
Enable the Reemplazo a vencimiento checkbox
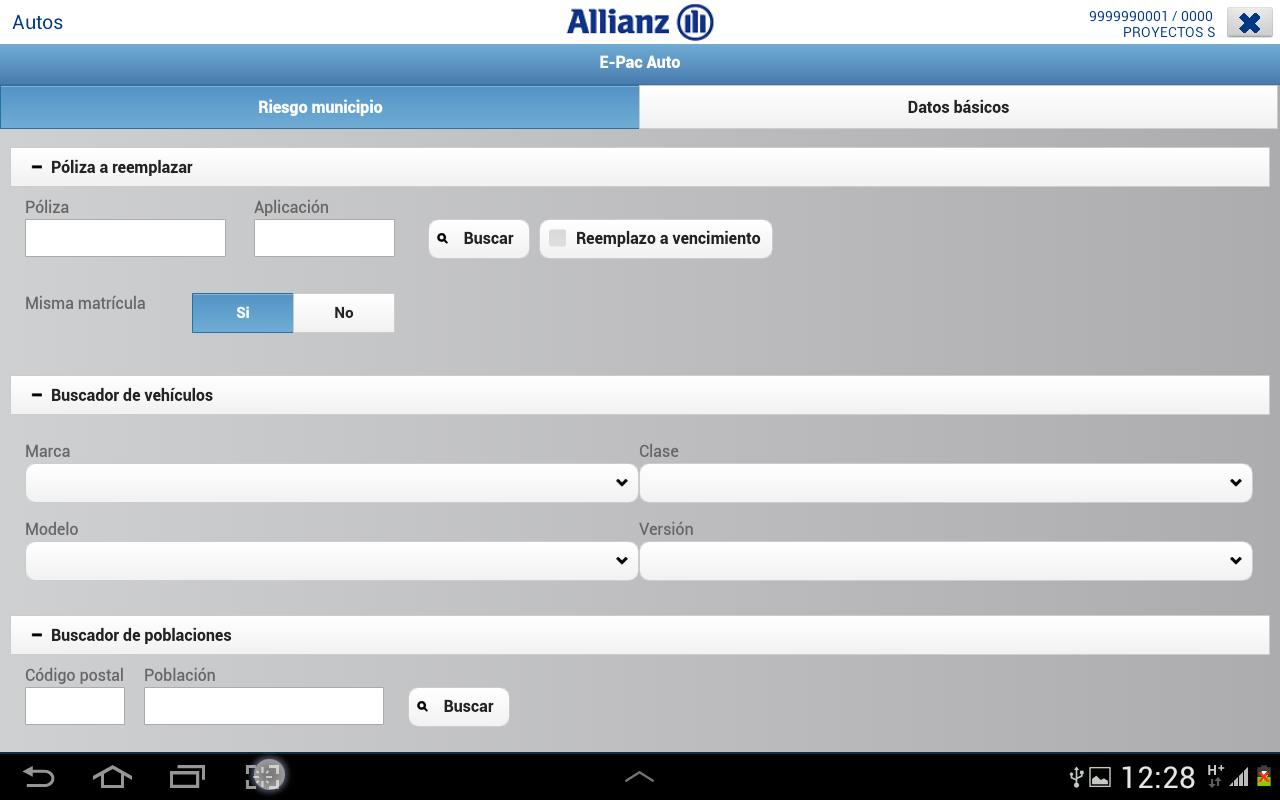click(x=558, y=238)
